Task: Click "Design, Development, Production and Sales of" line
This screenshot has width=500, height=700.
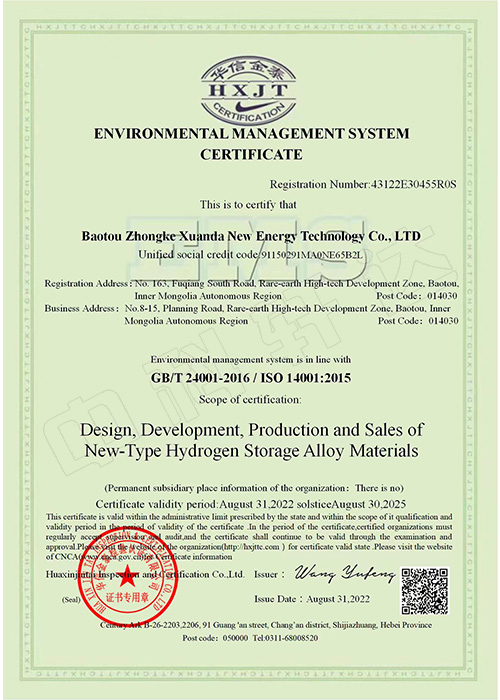Action: pos(251,430)
